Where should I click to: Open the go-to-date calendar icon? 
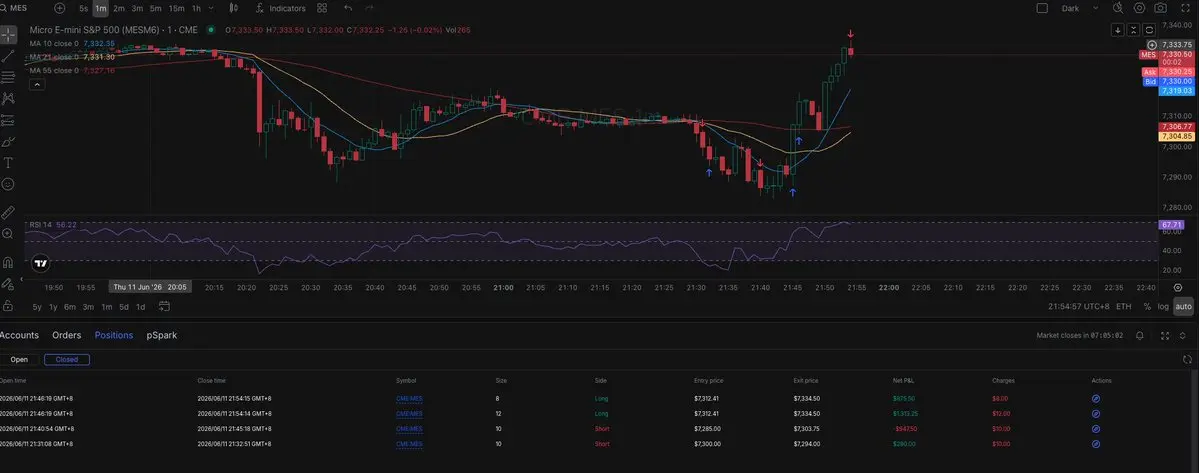click(164, 306)
